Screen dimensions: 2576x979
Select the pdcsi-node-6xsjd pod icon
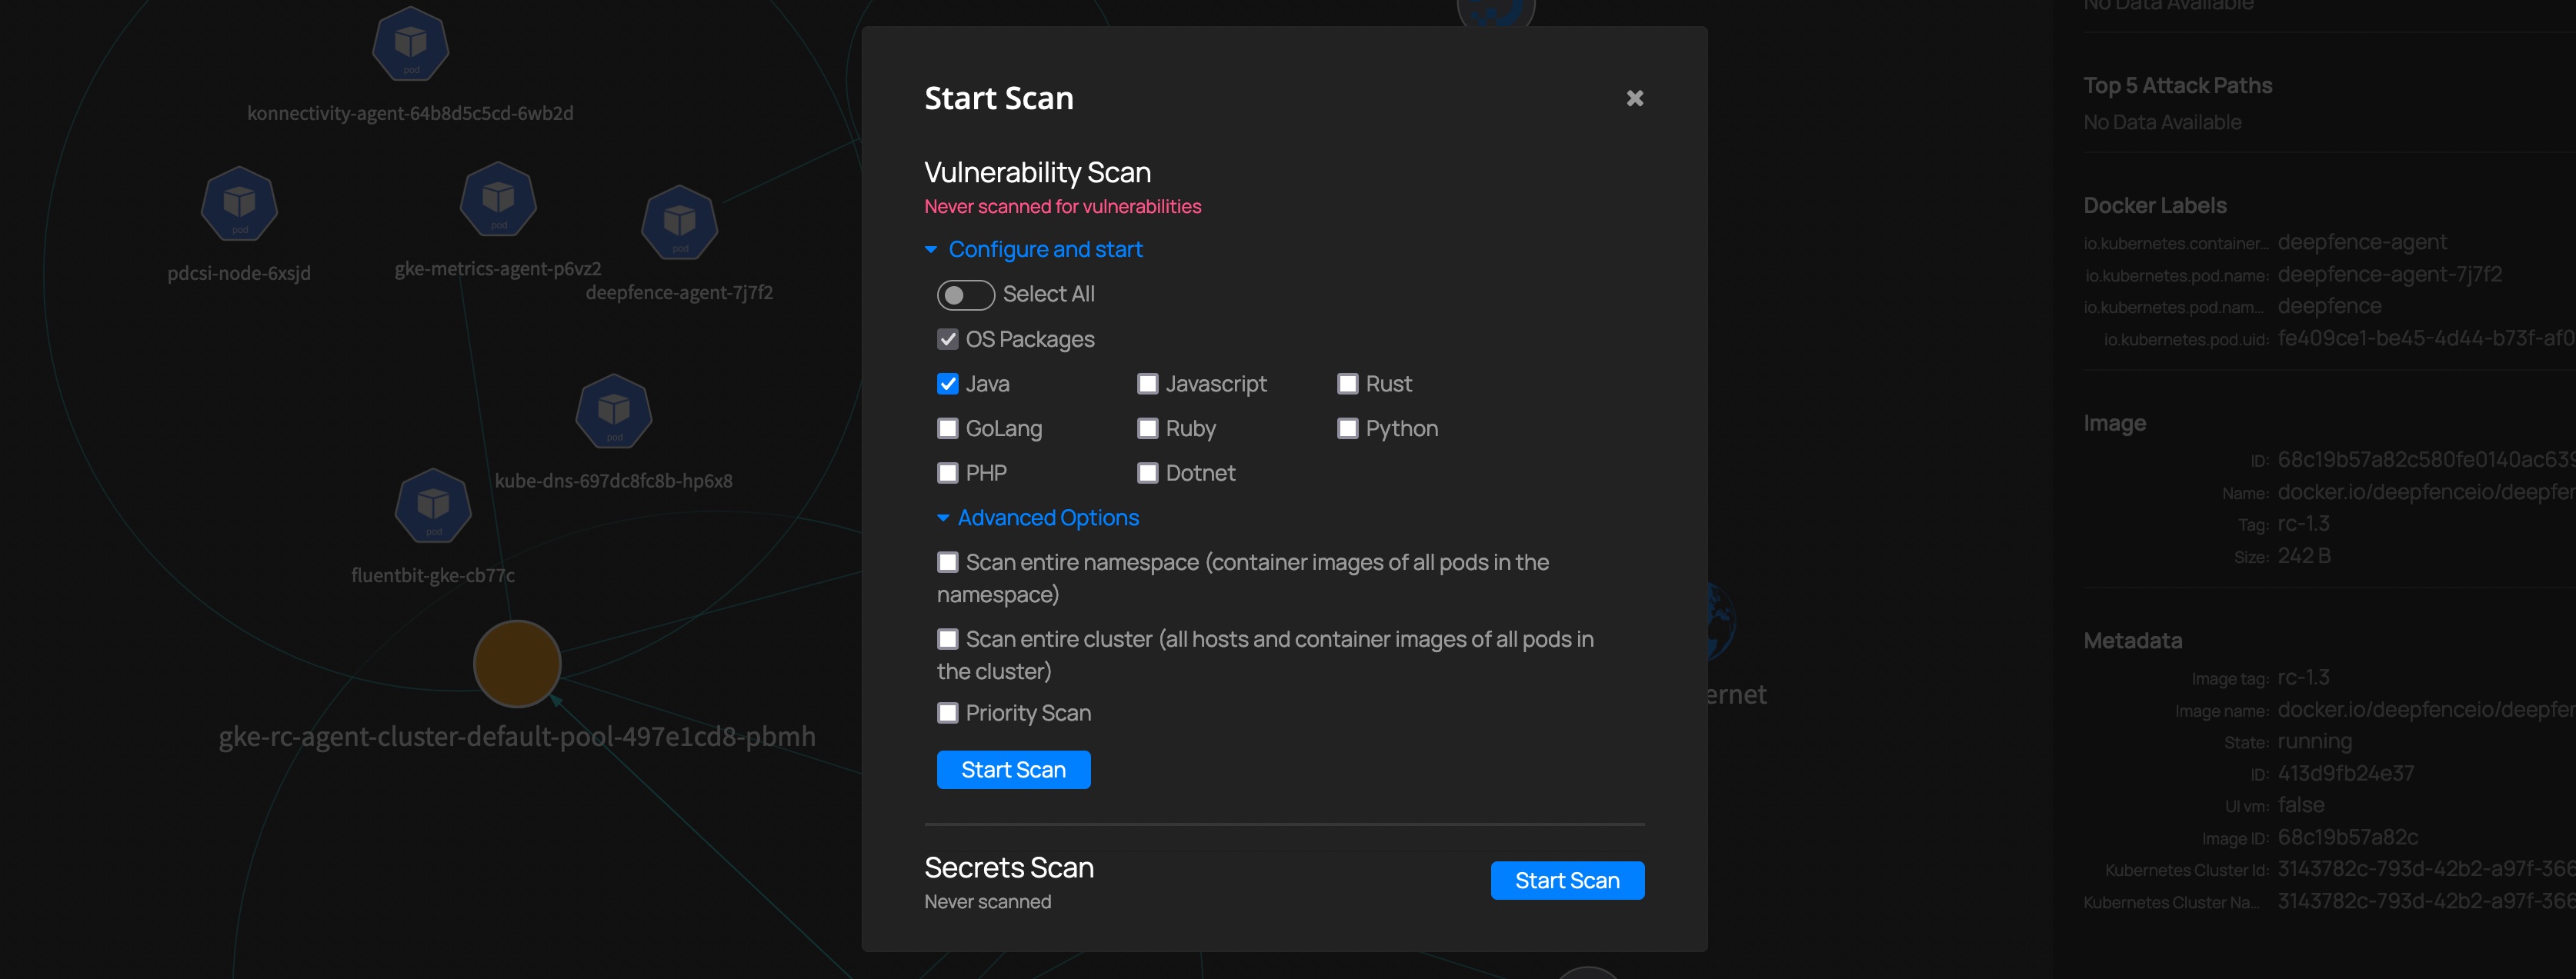click(x=239, y=204)
